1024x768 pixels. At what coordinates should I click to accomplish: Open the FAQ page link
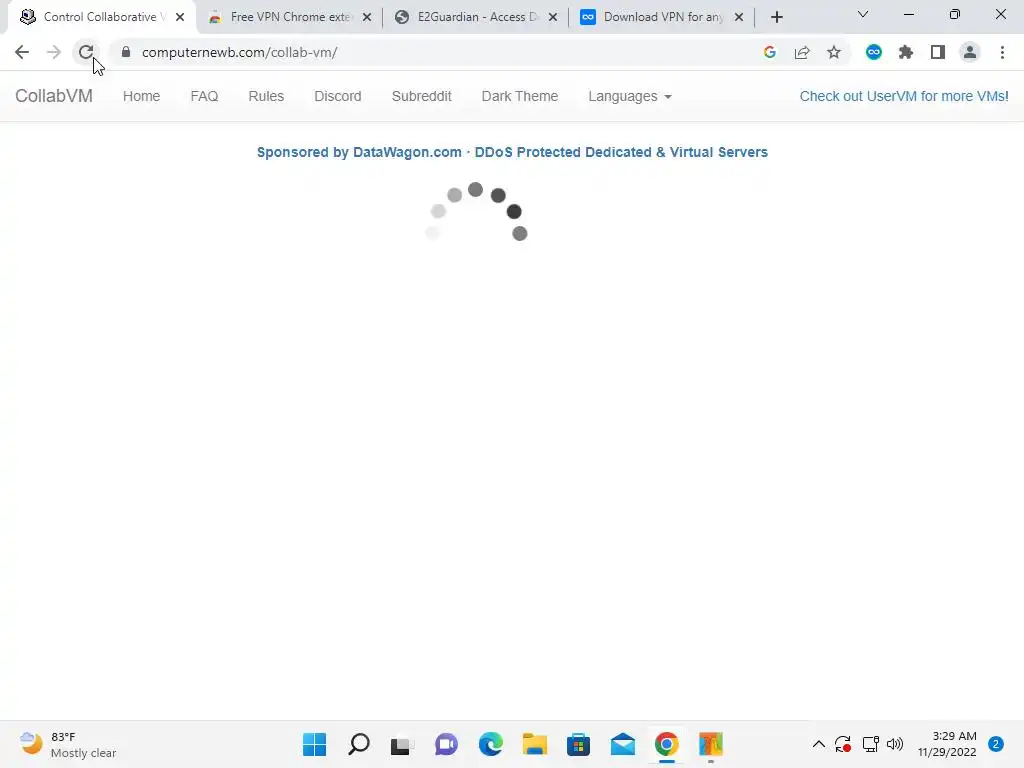tap(204, 96)
